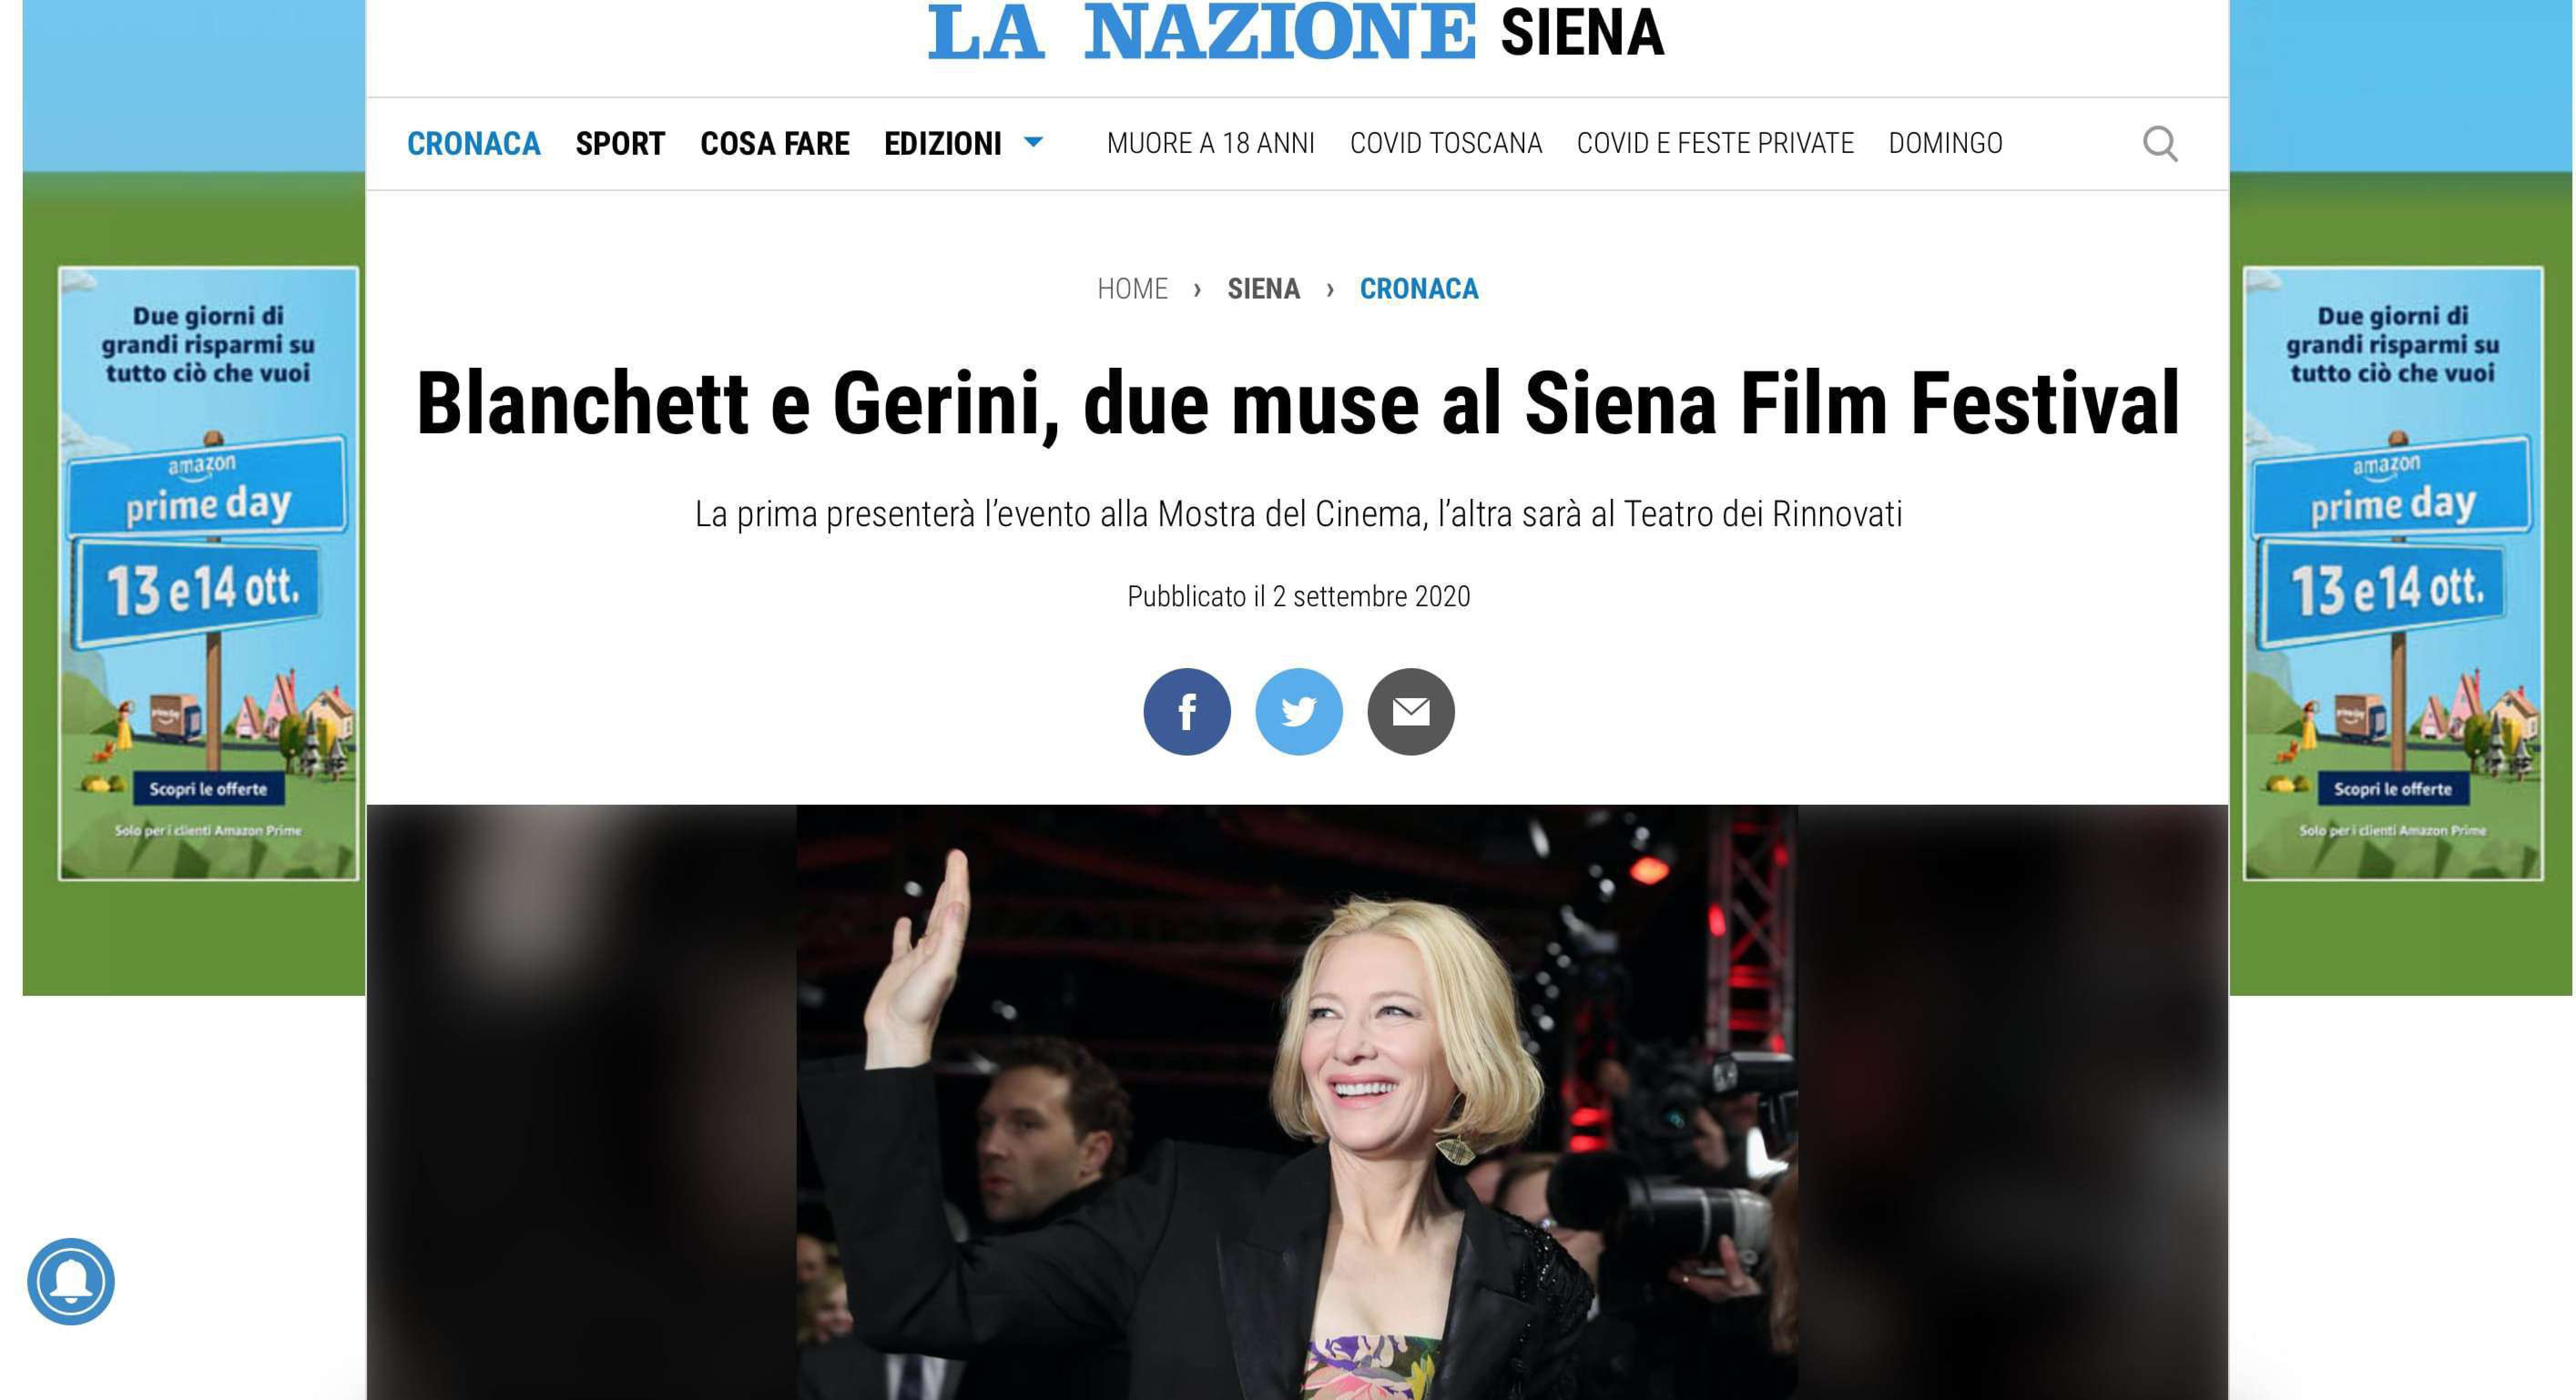This screenshot has height=1400, width=2576.
Task: Click the notification bell icon
Action: [x=71, y=1282]
